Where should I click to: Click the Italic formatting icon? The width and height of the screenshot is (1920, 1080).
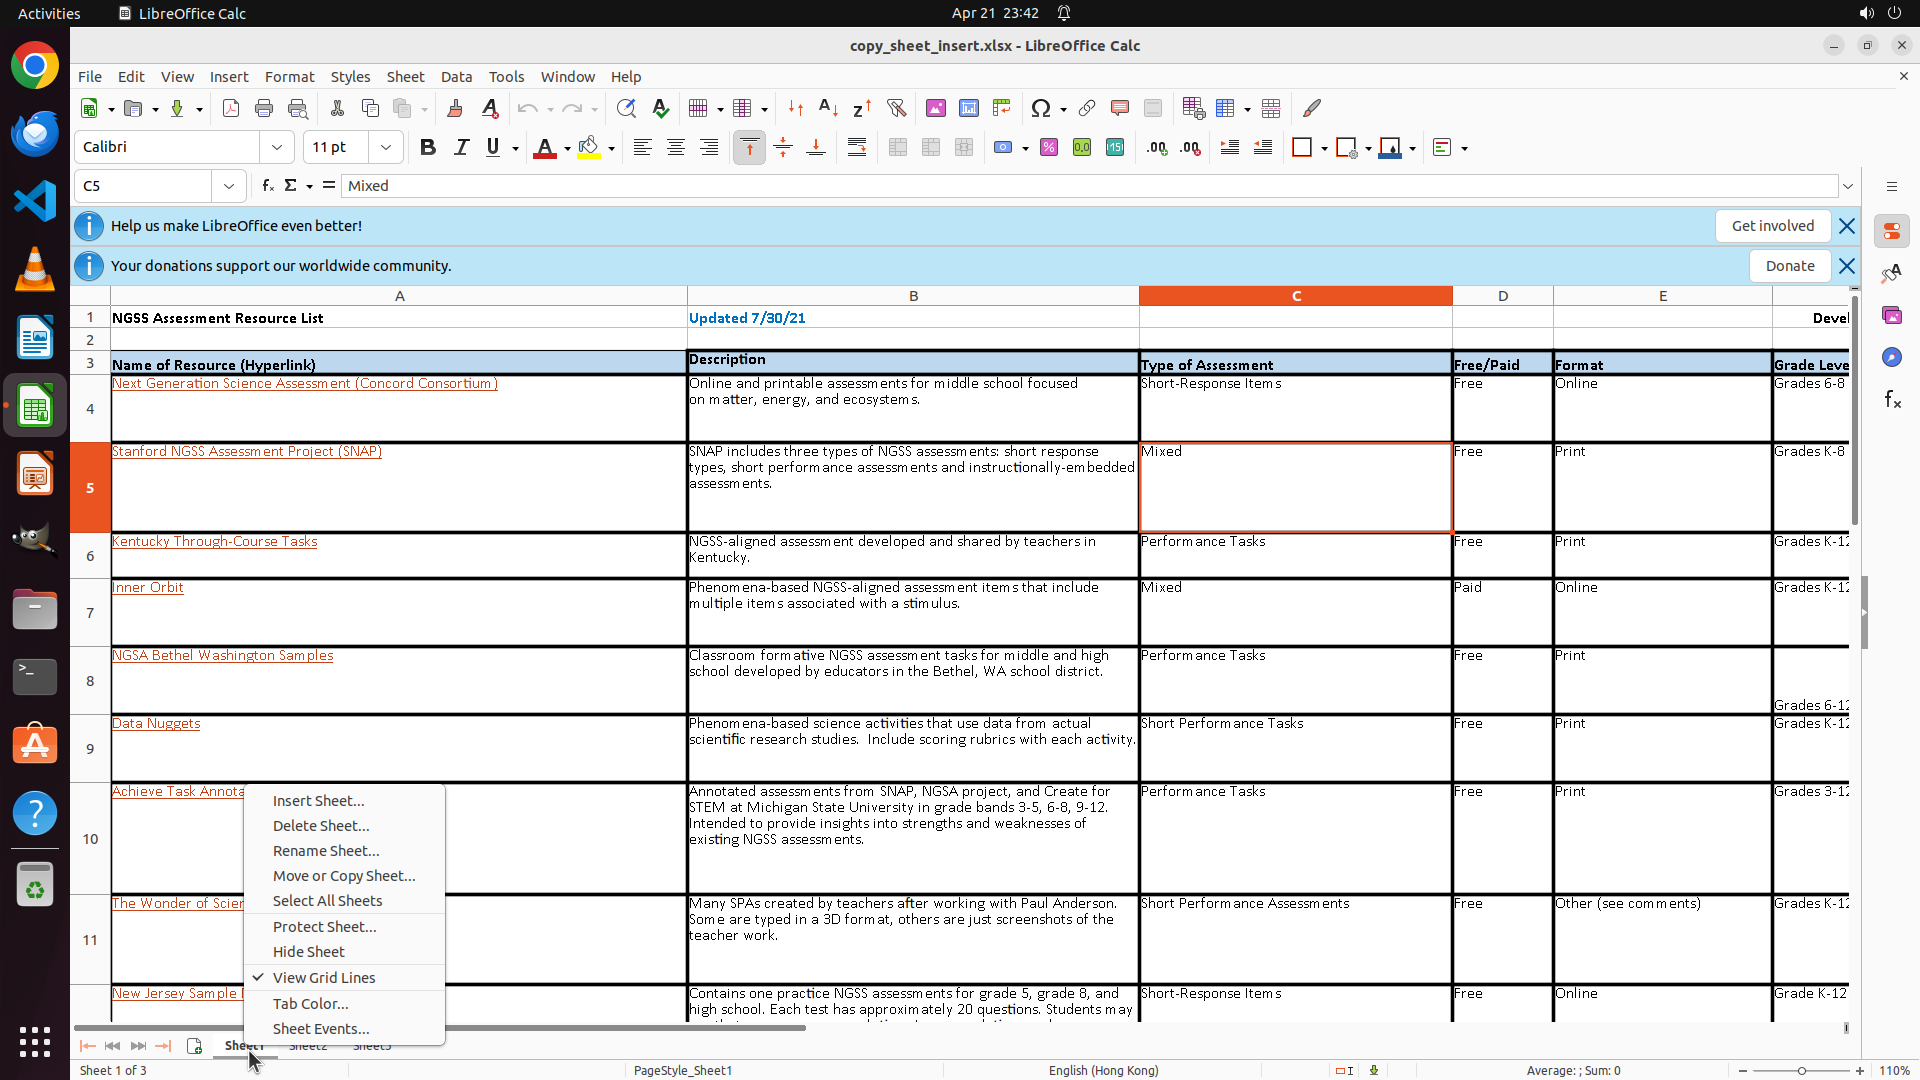(x=461, y=148)
